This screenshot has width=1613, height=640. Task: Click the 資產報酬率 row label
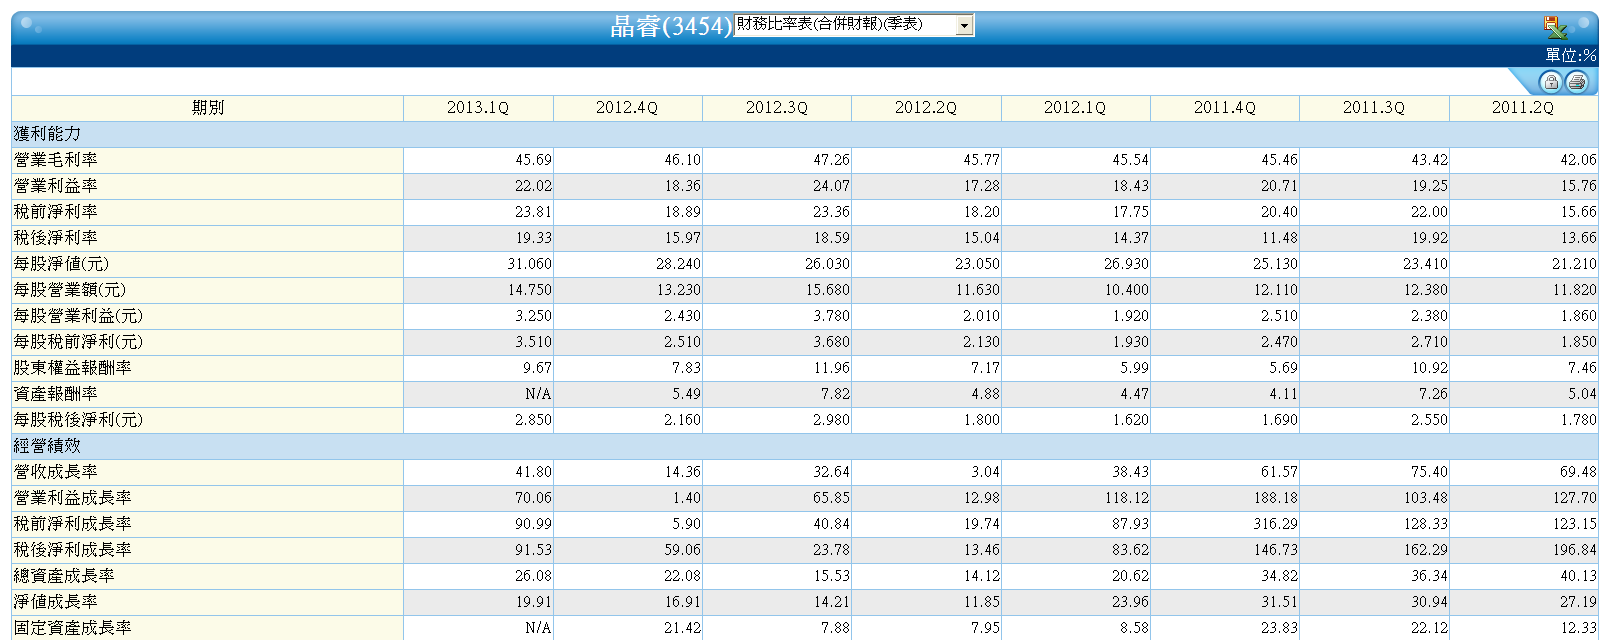click(x=55, y=394)
